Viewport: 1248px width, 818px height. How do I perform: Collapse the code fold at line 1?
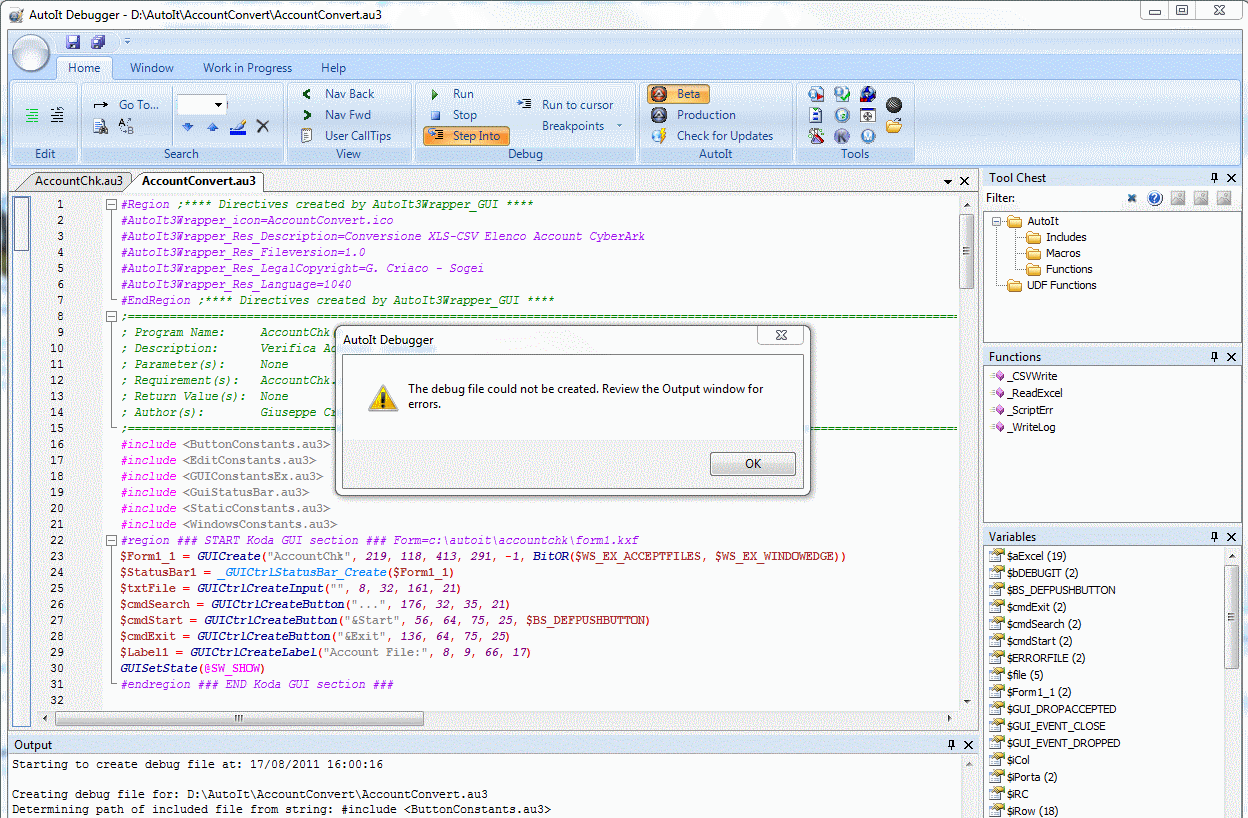coord(111,204)
